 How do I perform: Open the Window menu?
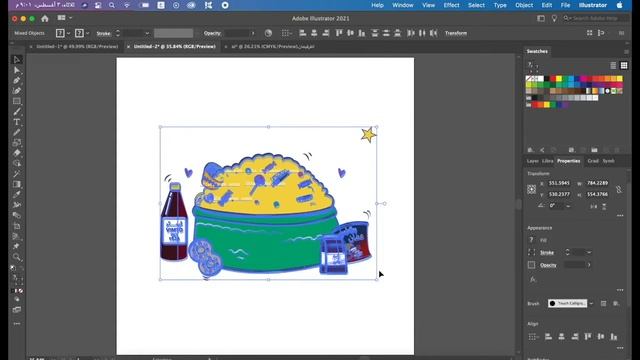(x=402, y=5)
